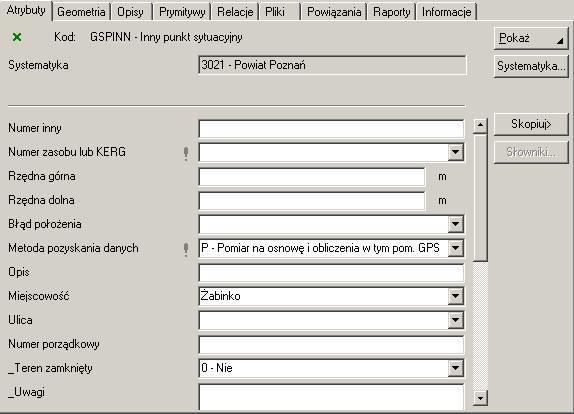The image size is (574, 414).
Task: Focus the Rzędna dolna field
Action: pos(312,201)
